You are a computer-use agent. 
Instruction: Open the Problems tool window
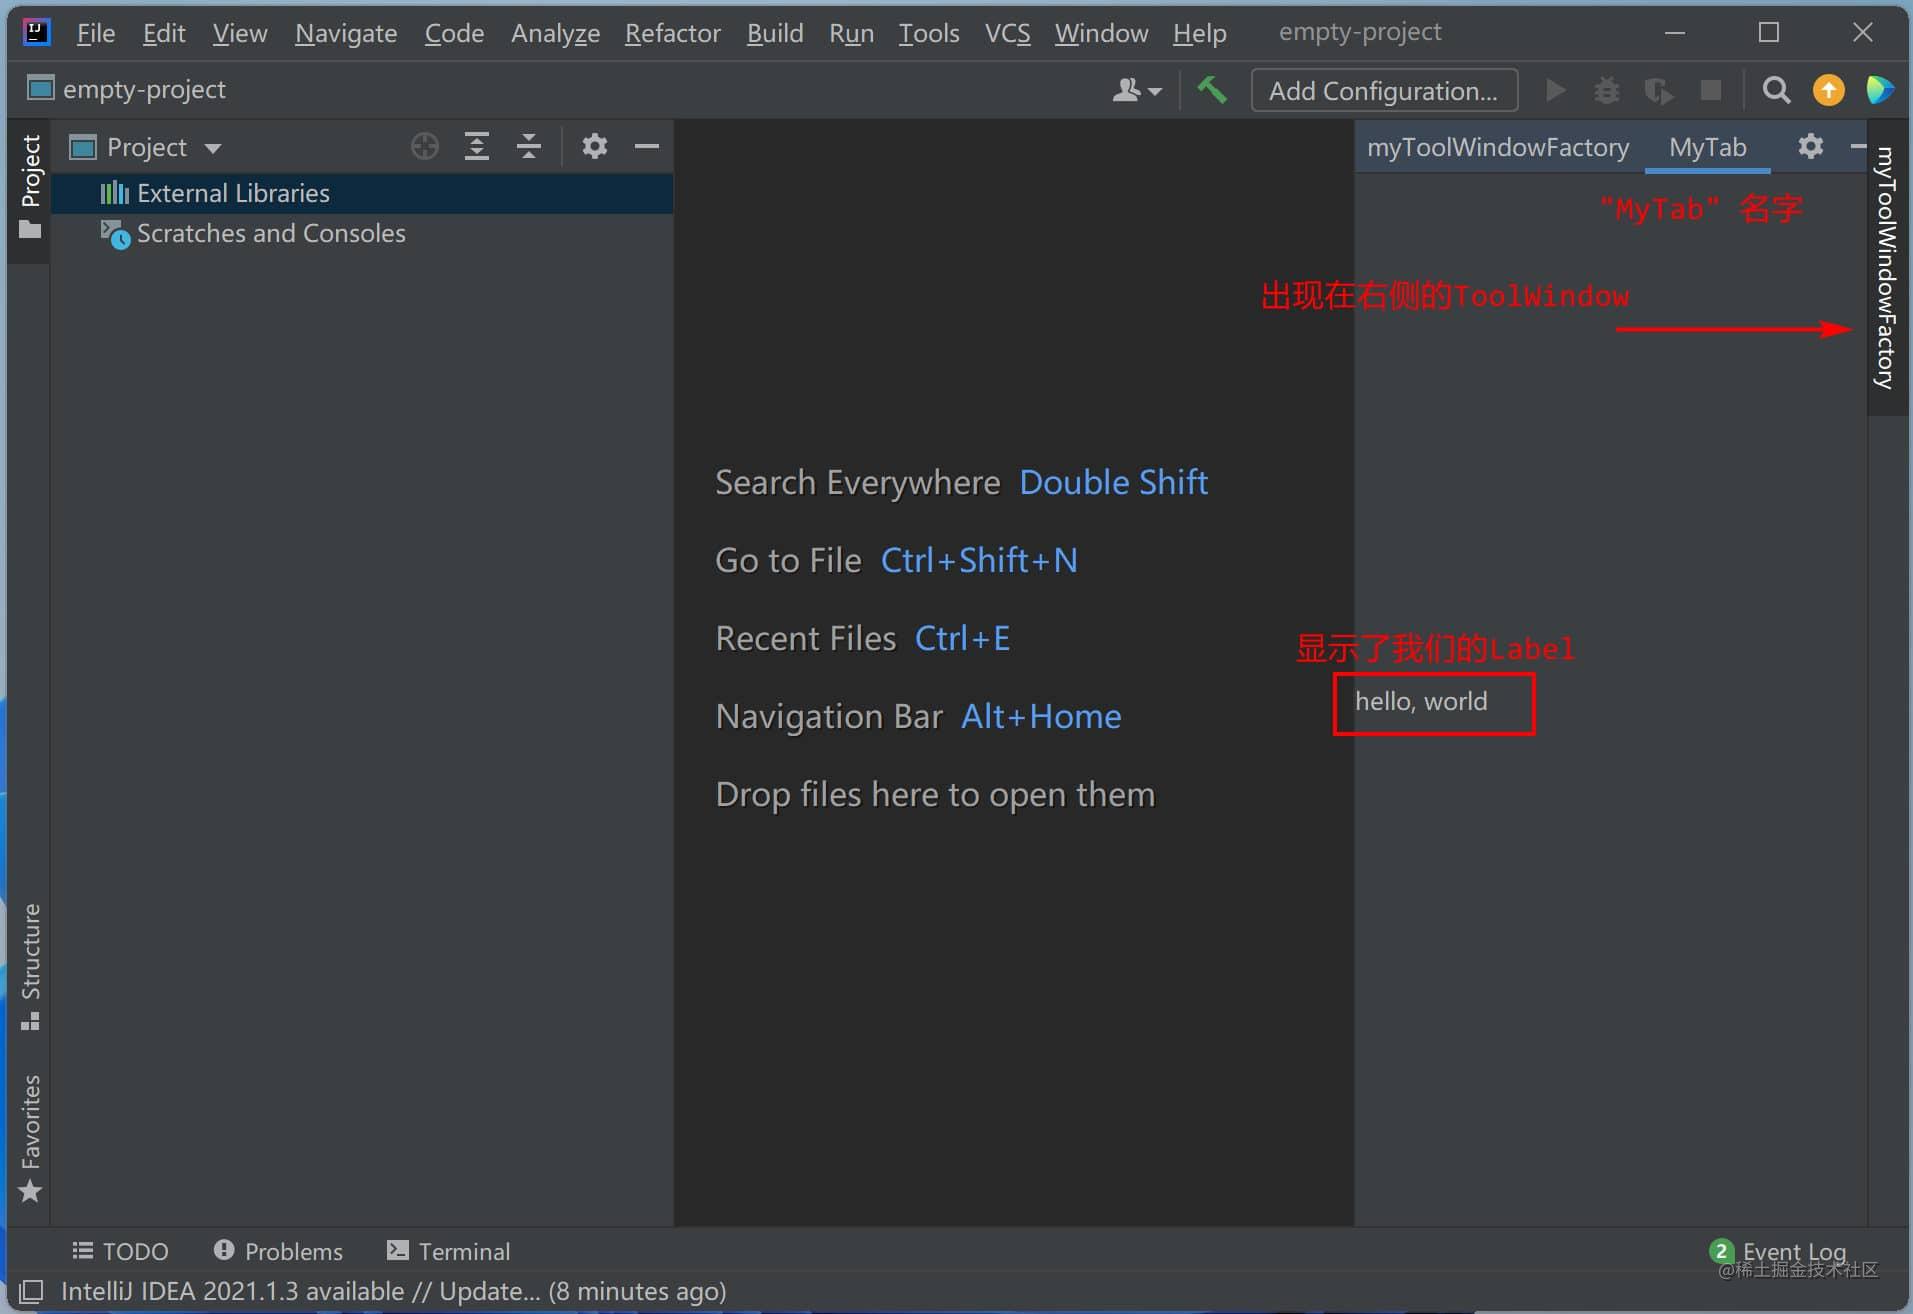[278, 1251]
